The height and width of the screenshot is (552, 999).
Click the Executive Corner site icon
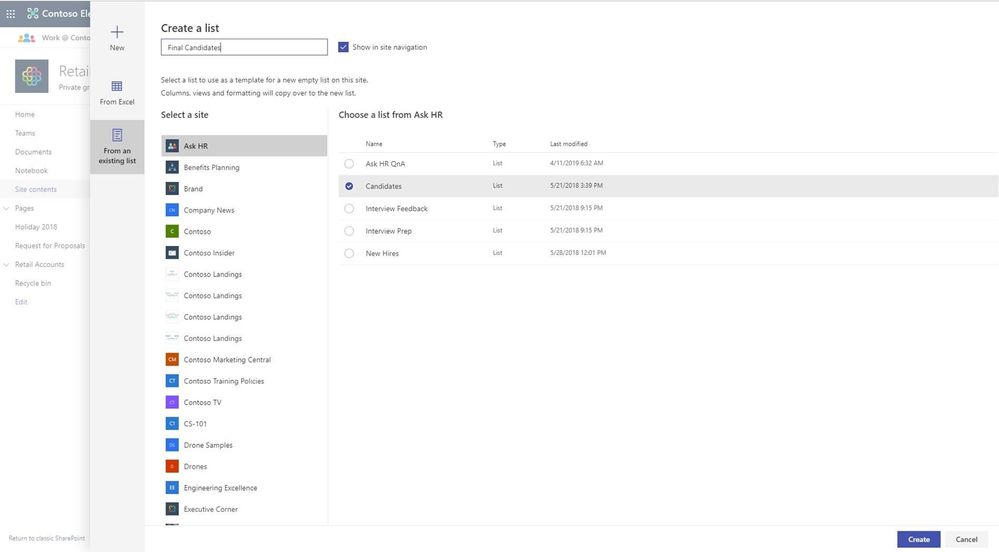click(172, 509)
